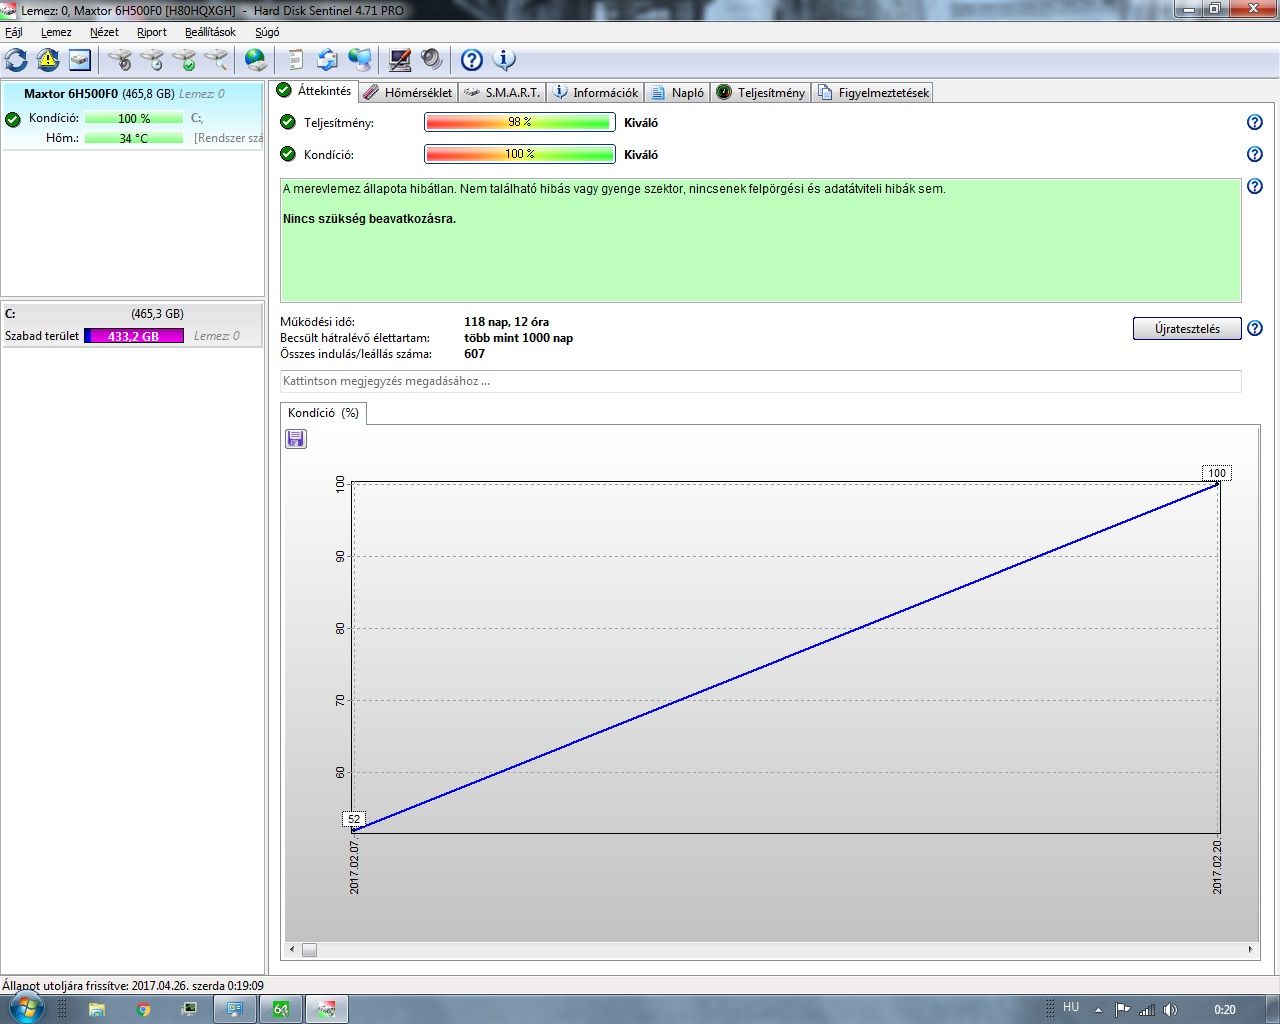
Task: Click the chart scrollbar right arrow
Action: coord(1250,950)
